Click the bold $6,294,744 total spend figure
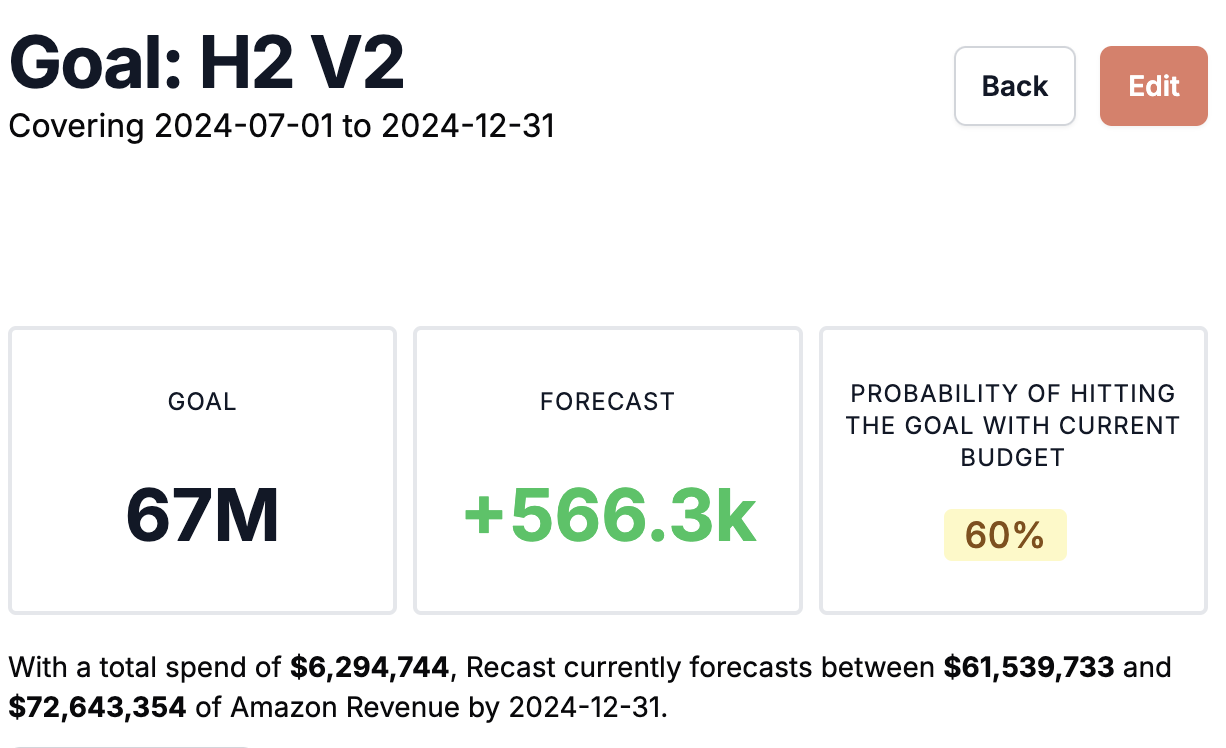Screen dimensions: 1226x748 pos(369,667)
